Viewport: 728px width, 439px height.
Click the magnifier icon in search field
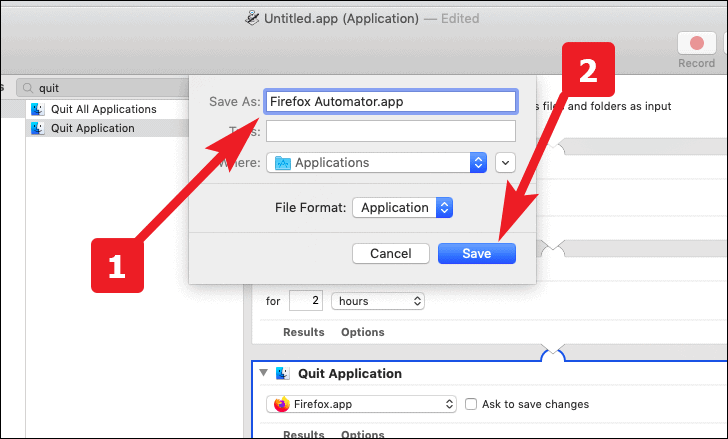pos(28,88)
